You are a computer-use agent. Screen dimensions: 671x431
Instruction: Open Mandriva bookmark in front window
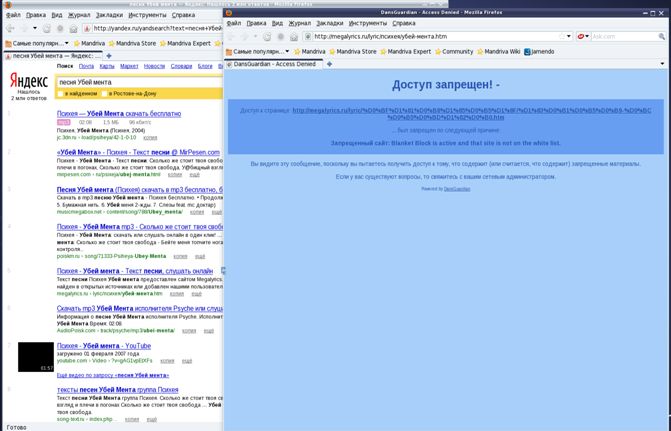(309, 52)
